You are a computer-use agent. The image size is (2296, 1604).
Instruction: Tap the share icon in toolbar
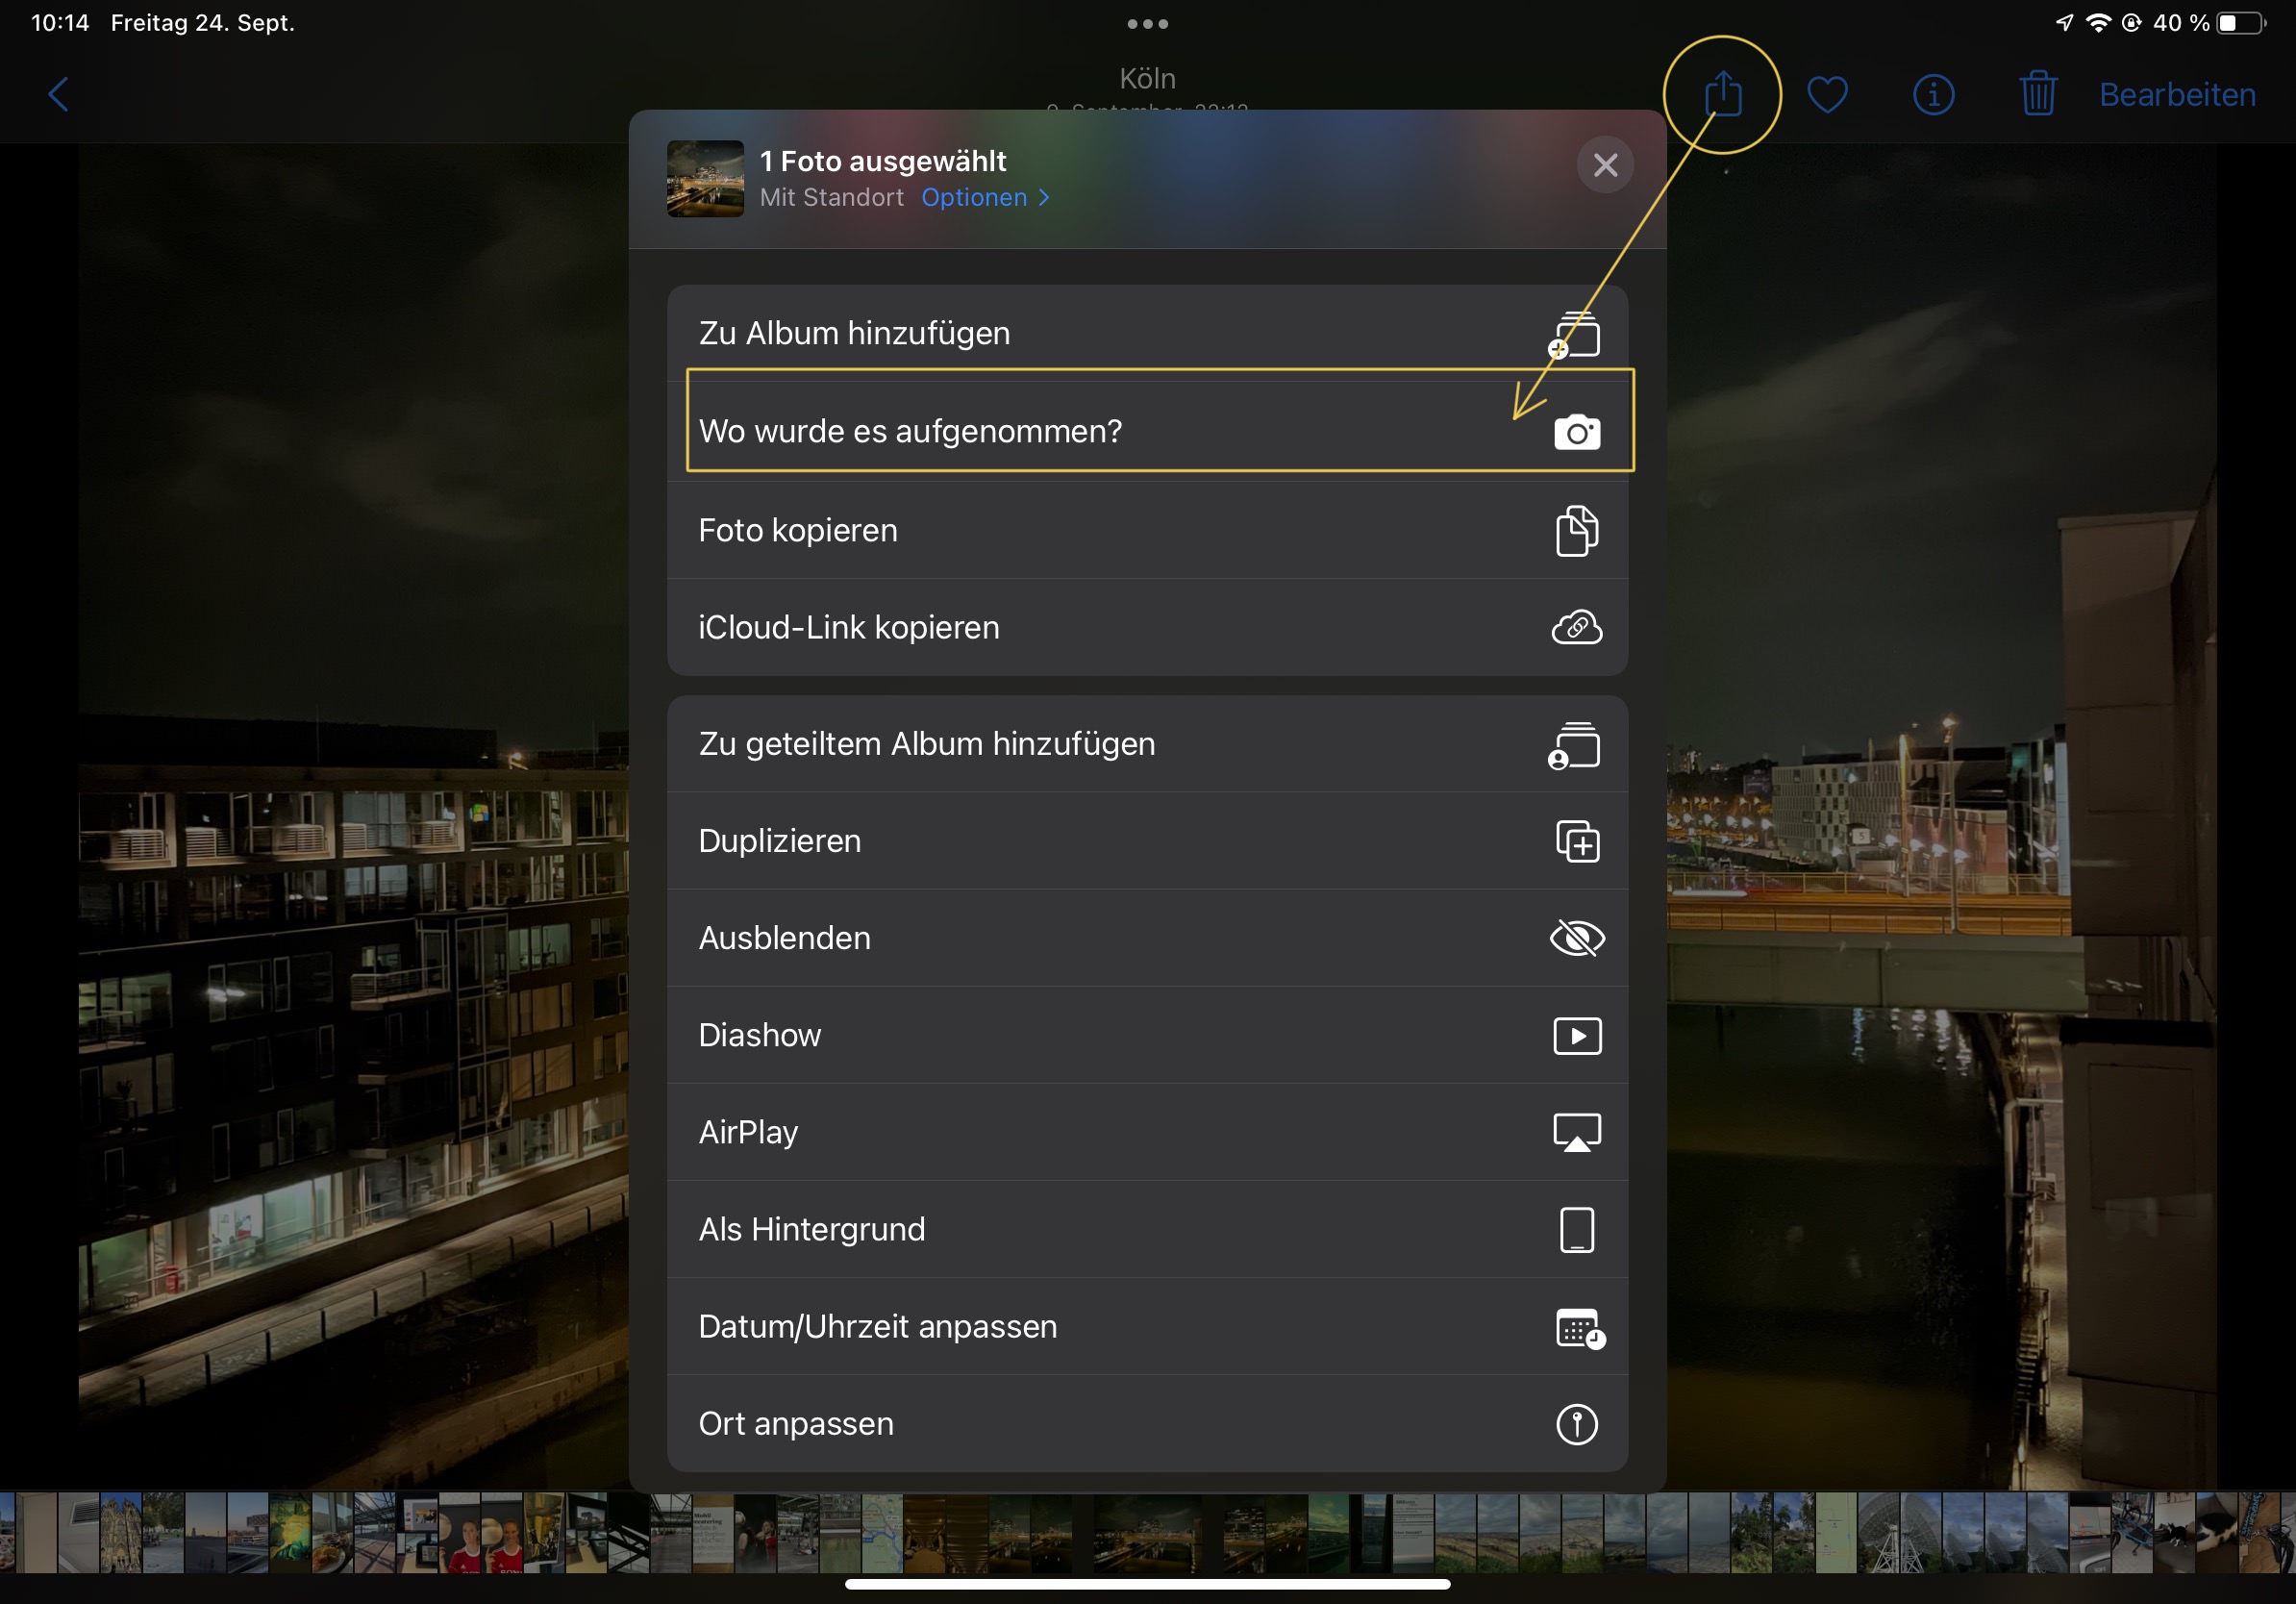pos(1722,95)
